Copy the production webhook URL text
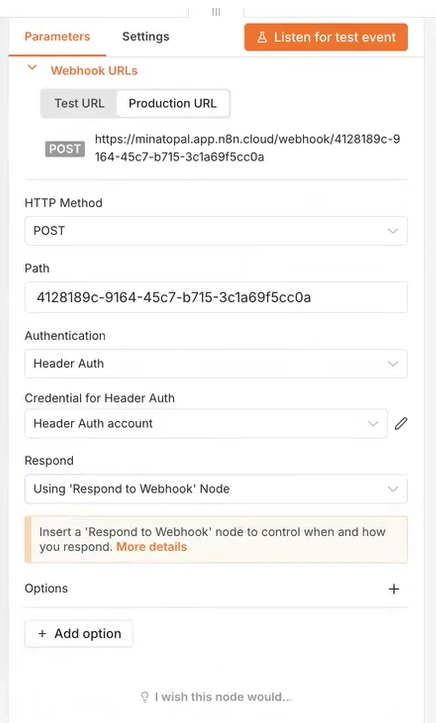 click(247, 148)
